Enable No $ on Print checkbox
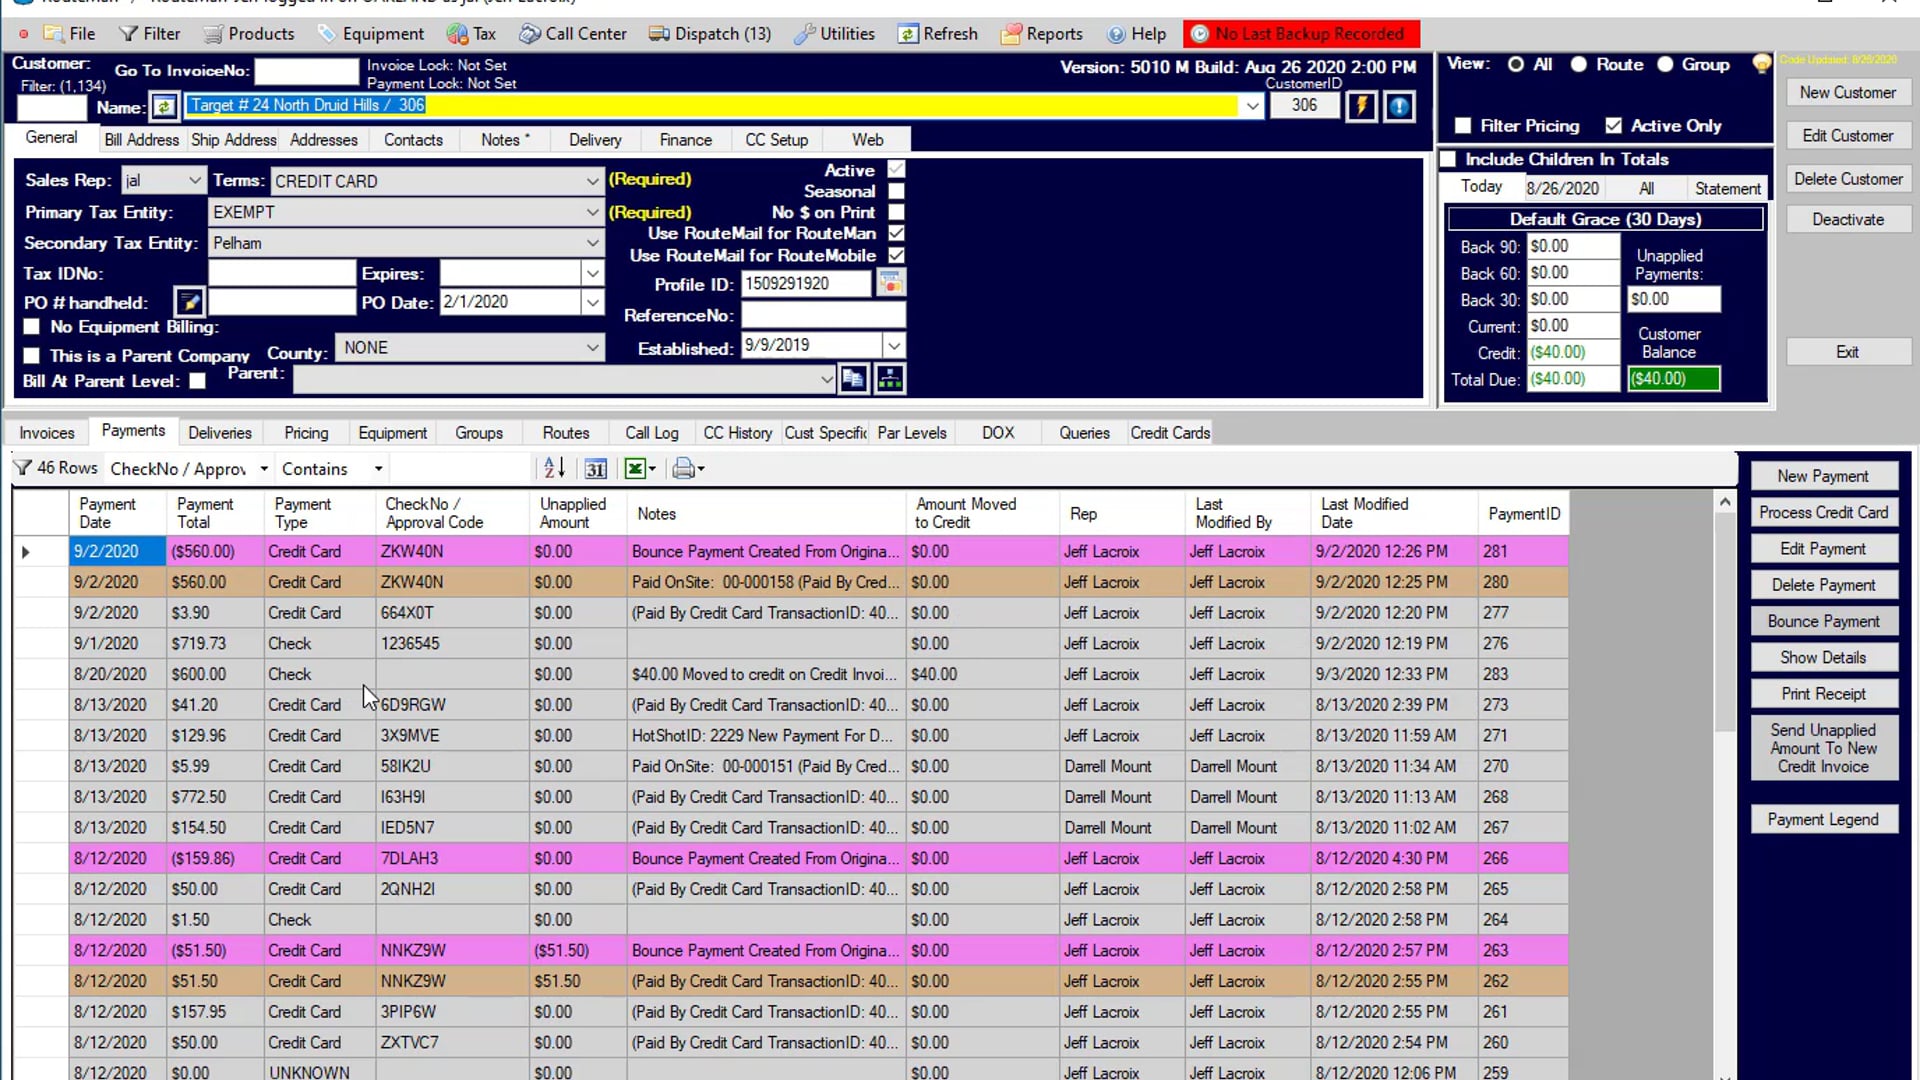This screenshot has width=1920, height=1080. tap(896, 212)
